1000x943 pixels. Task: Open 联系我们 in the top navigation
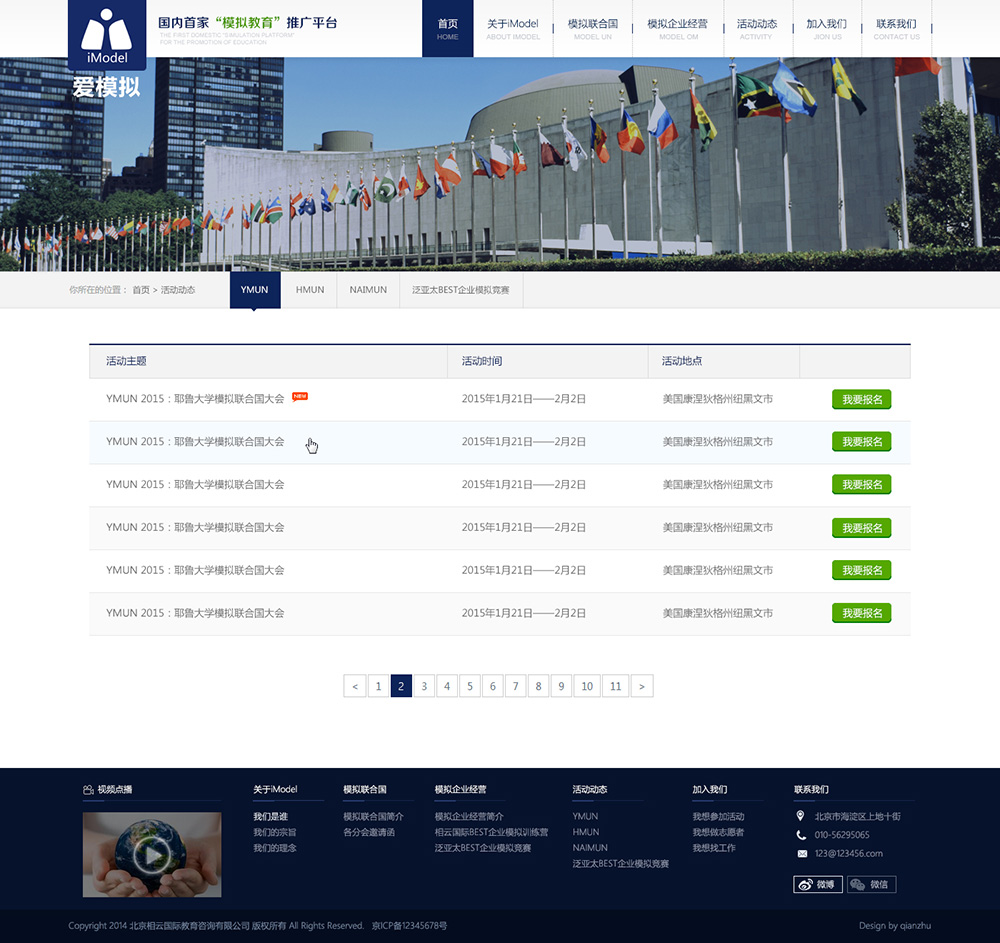click(x=896, y=29)
